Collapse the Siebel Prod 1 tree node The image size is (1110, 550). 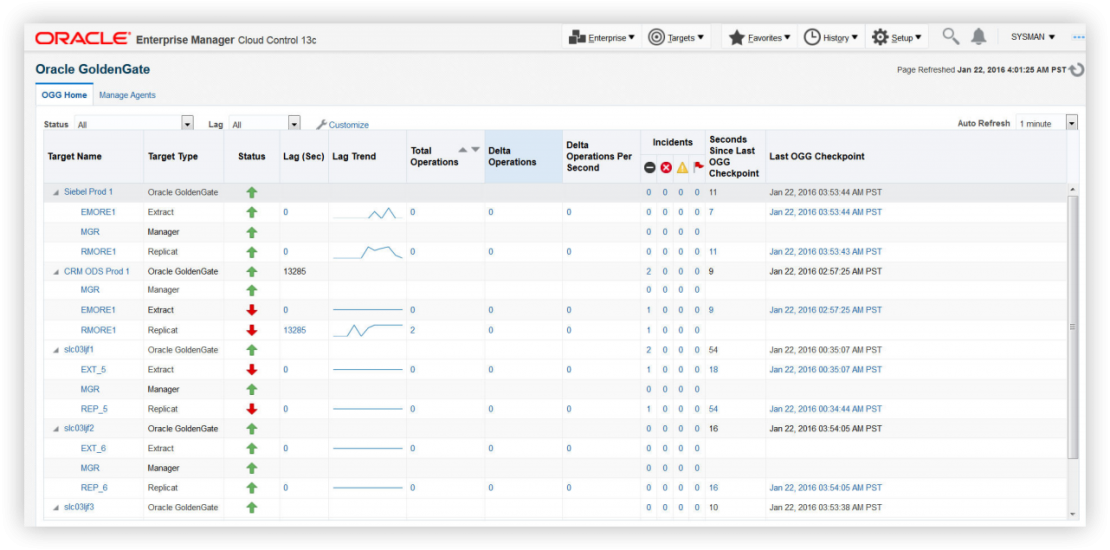pos(55,192)
